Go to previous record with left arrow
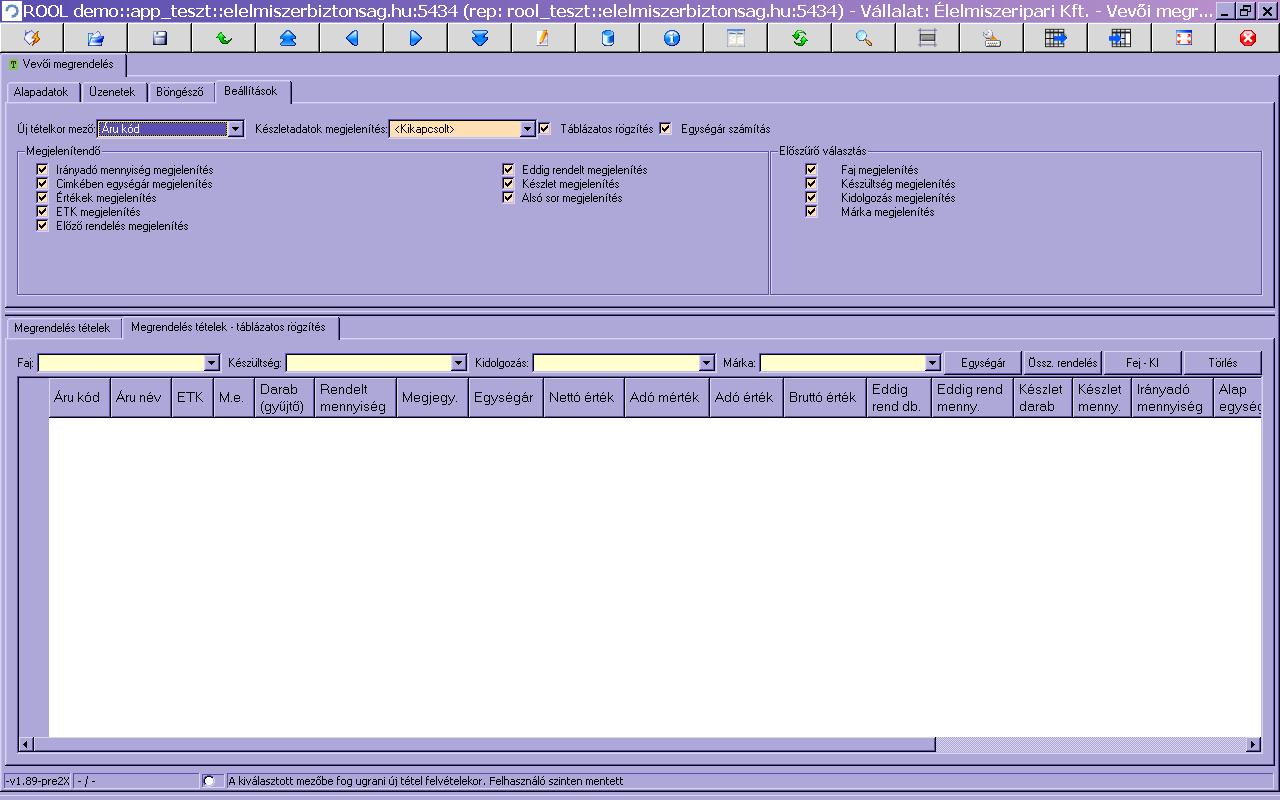The image size is (1280, 800). 351,38
